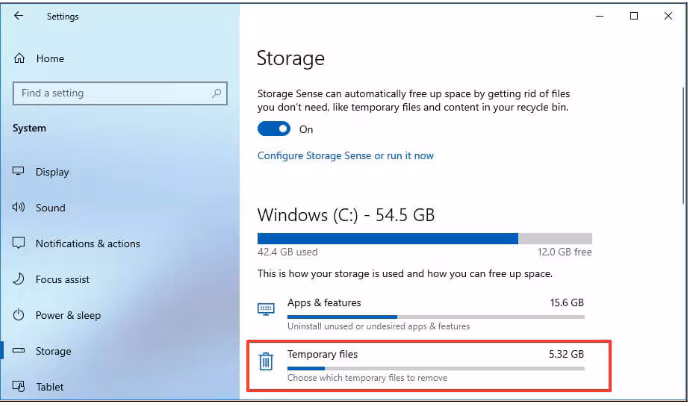Open Configure Storage Sense or run it now
Image resolution: width=688 pixels, height=406 pixels.
(x=345, y=156)
